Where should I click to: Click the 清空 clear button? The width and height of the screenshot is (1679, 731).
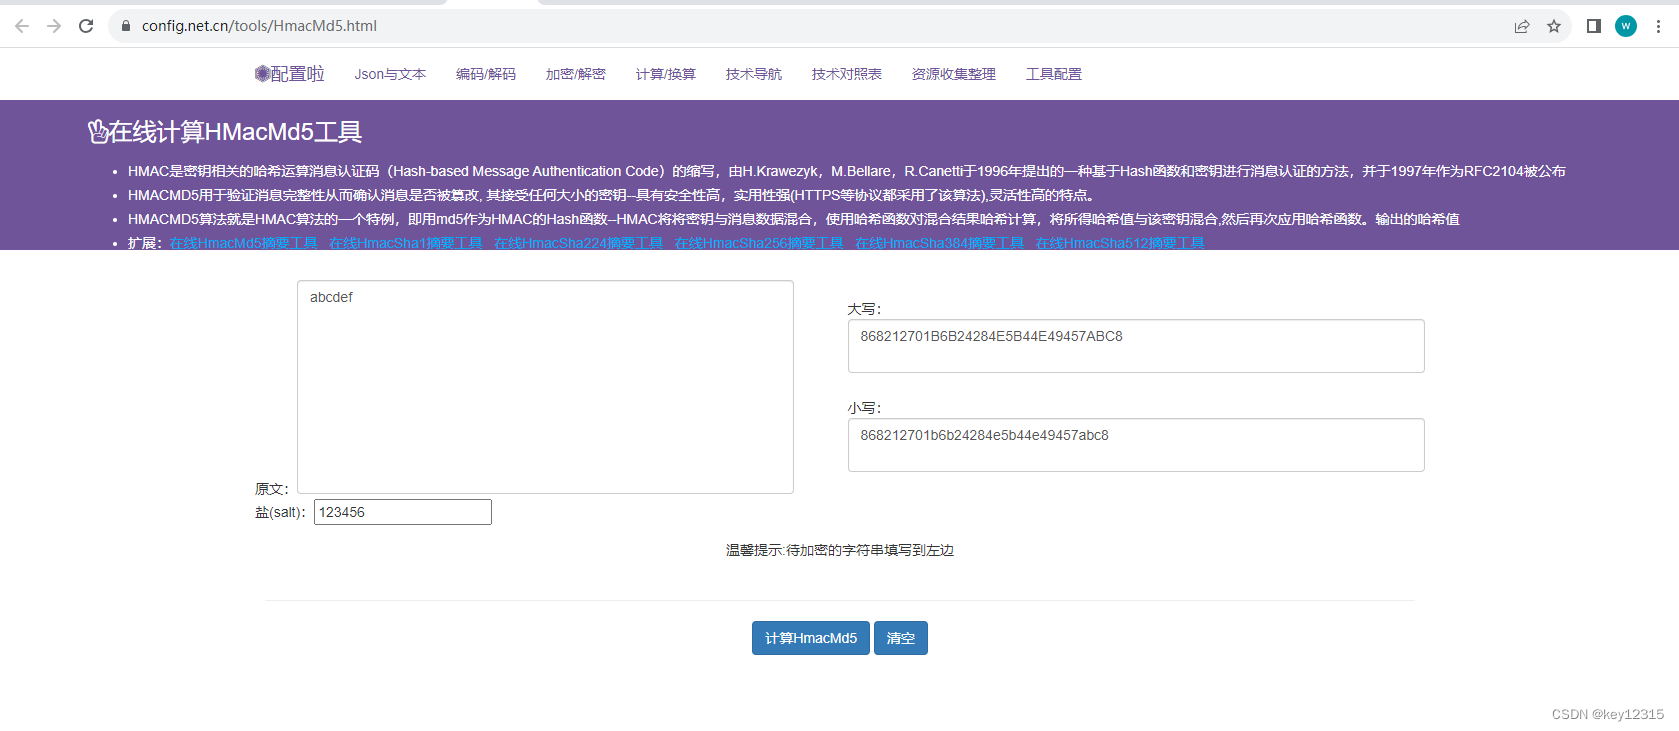click(x=901, y=638)
